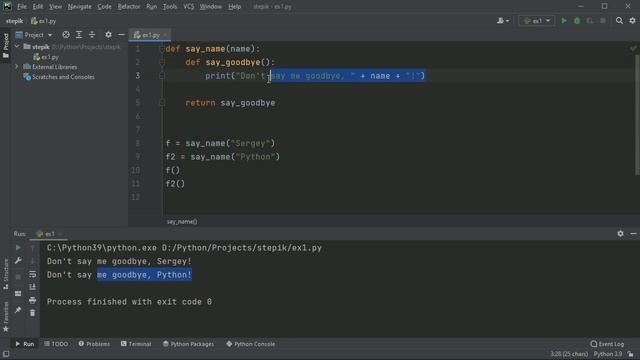Clear the Run console with the trash icon
The image size is (640, 360).
[33, 313]
